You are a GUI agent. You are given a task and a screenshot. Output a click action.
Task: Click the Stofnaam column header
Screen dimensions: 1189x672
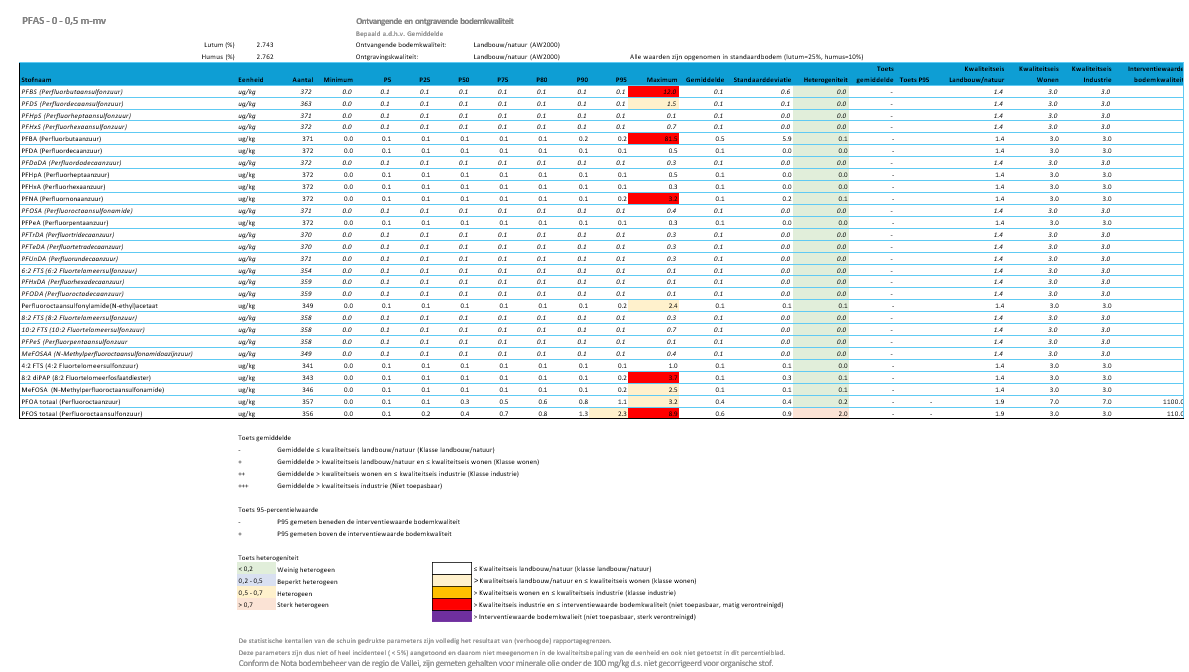(37, 78)
